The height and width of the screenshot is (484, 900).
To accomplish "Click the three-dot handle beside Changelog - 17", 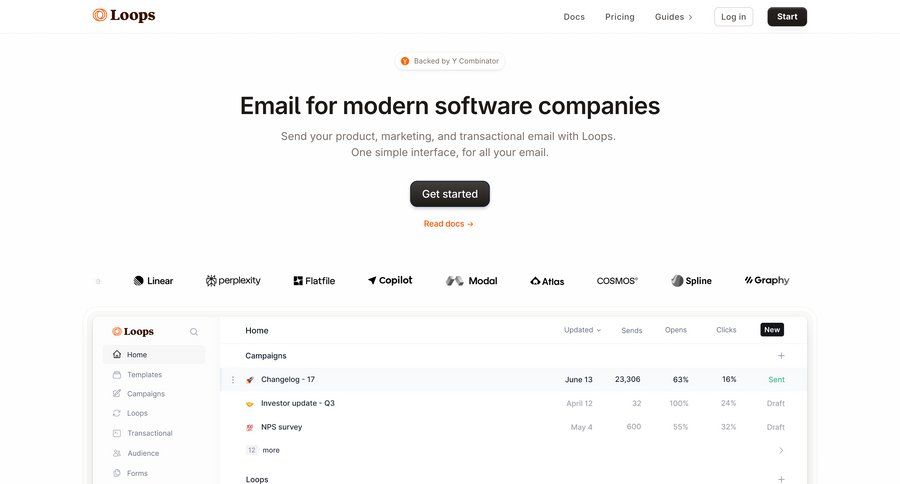I will coord(233,380).
